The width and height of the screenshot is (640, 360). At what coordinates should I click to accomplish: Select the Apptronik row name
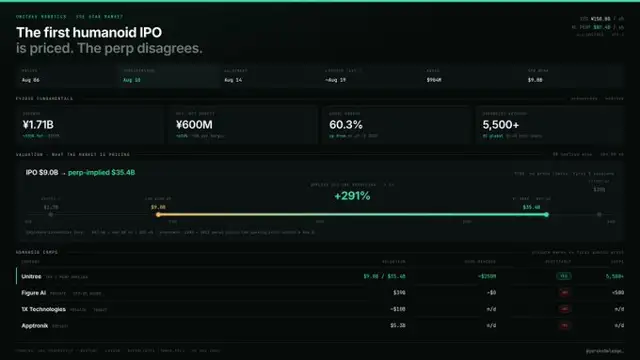pyautogui.click(x=35, y=326)
